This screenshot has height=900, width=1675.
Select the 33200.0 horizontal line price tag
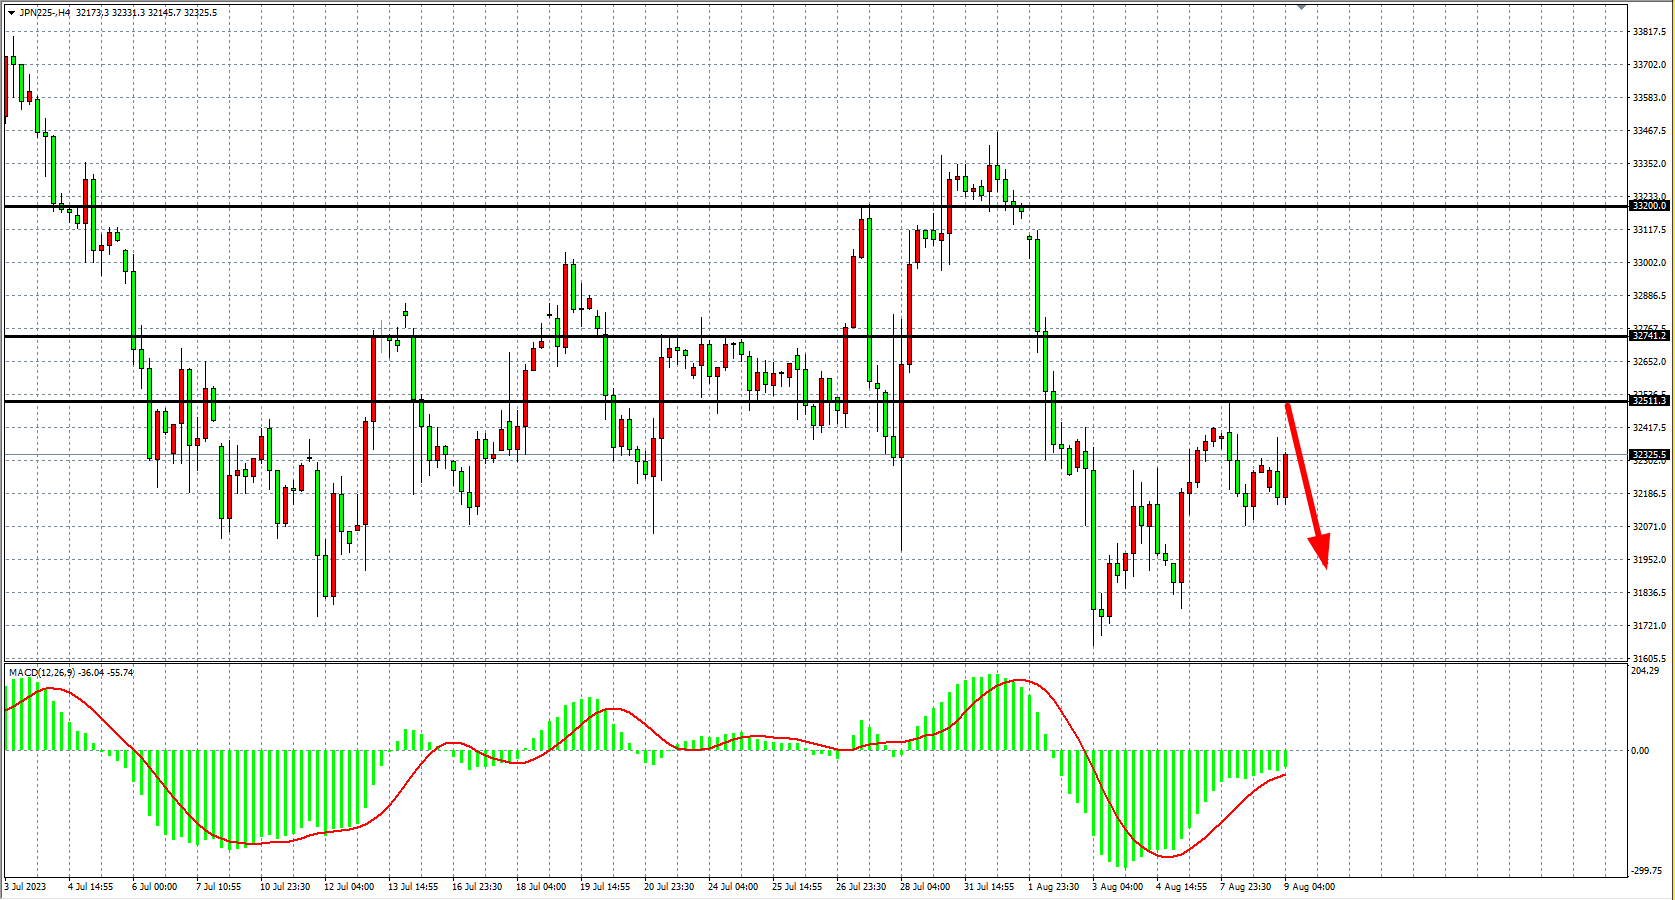click(1649, 206)
